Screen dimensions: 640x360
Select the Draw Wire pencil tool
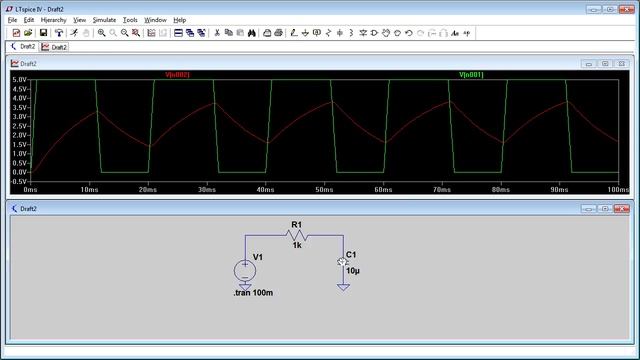(x=294, y=33)
